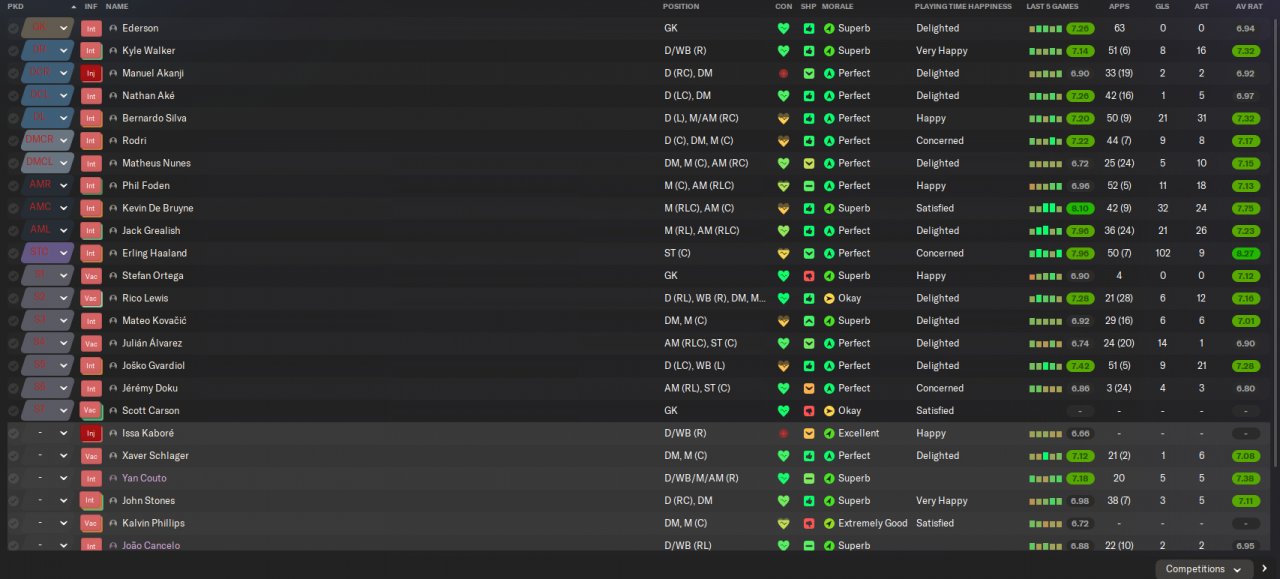Click Erling Haaland's 8.27 average rating pill
Image resolution: width=1280 pixels, height=579 pixels.
coord(1245,253)
